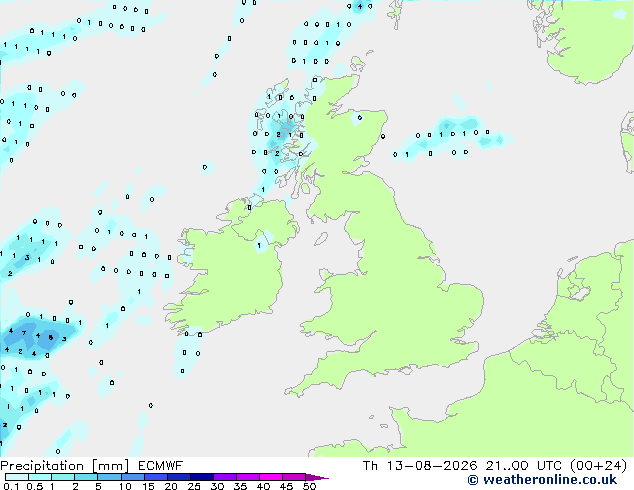The width and height of the screenshot is (634, 490).
Task: Click legend scale label '10'
Action: point(125,486)
